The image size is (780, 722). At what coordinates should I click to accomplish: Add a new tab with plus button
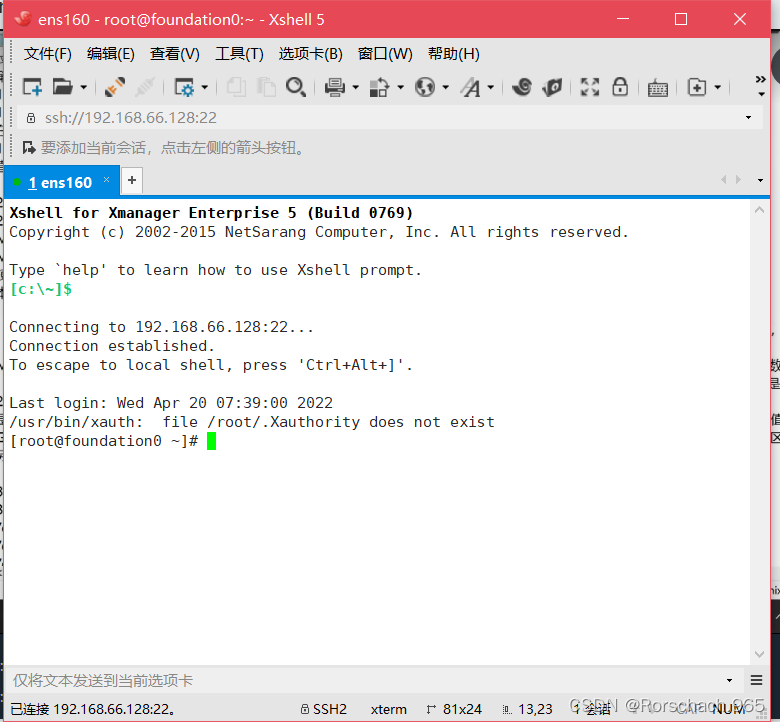[x=132, y=180]
